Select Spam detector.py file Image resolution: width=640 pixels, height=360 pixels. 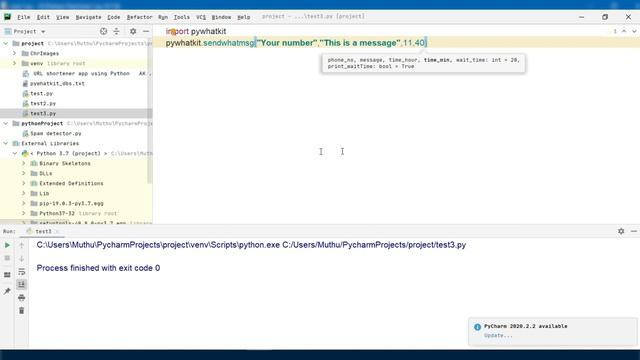click(56, 133)
